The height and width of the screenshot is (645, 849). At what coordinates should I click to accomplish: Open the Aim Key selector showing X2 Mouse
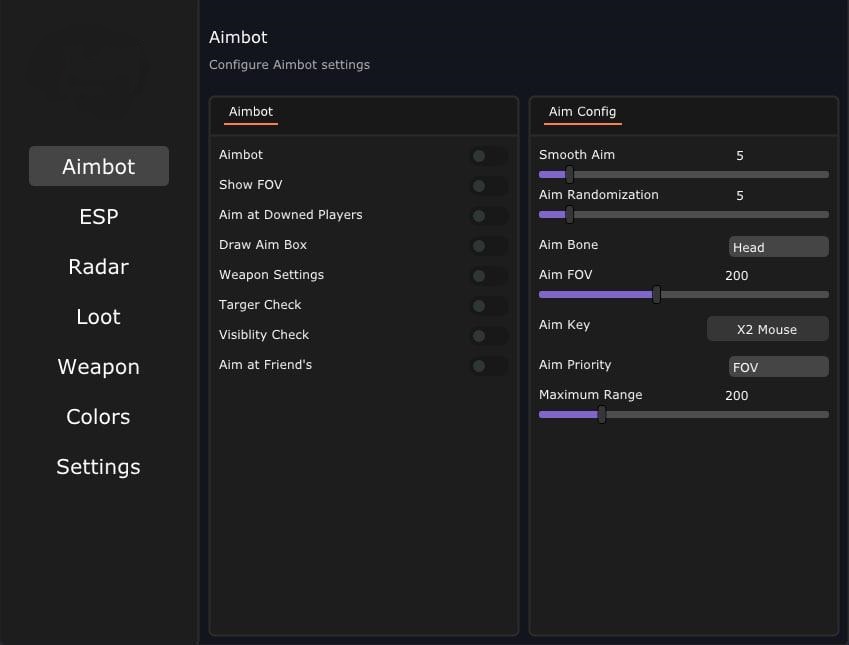click(x=767, y=328)
